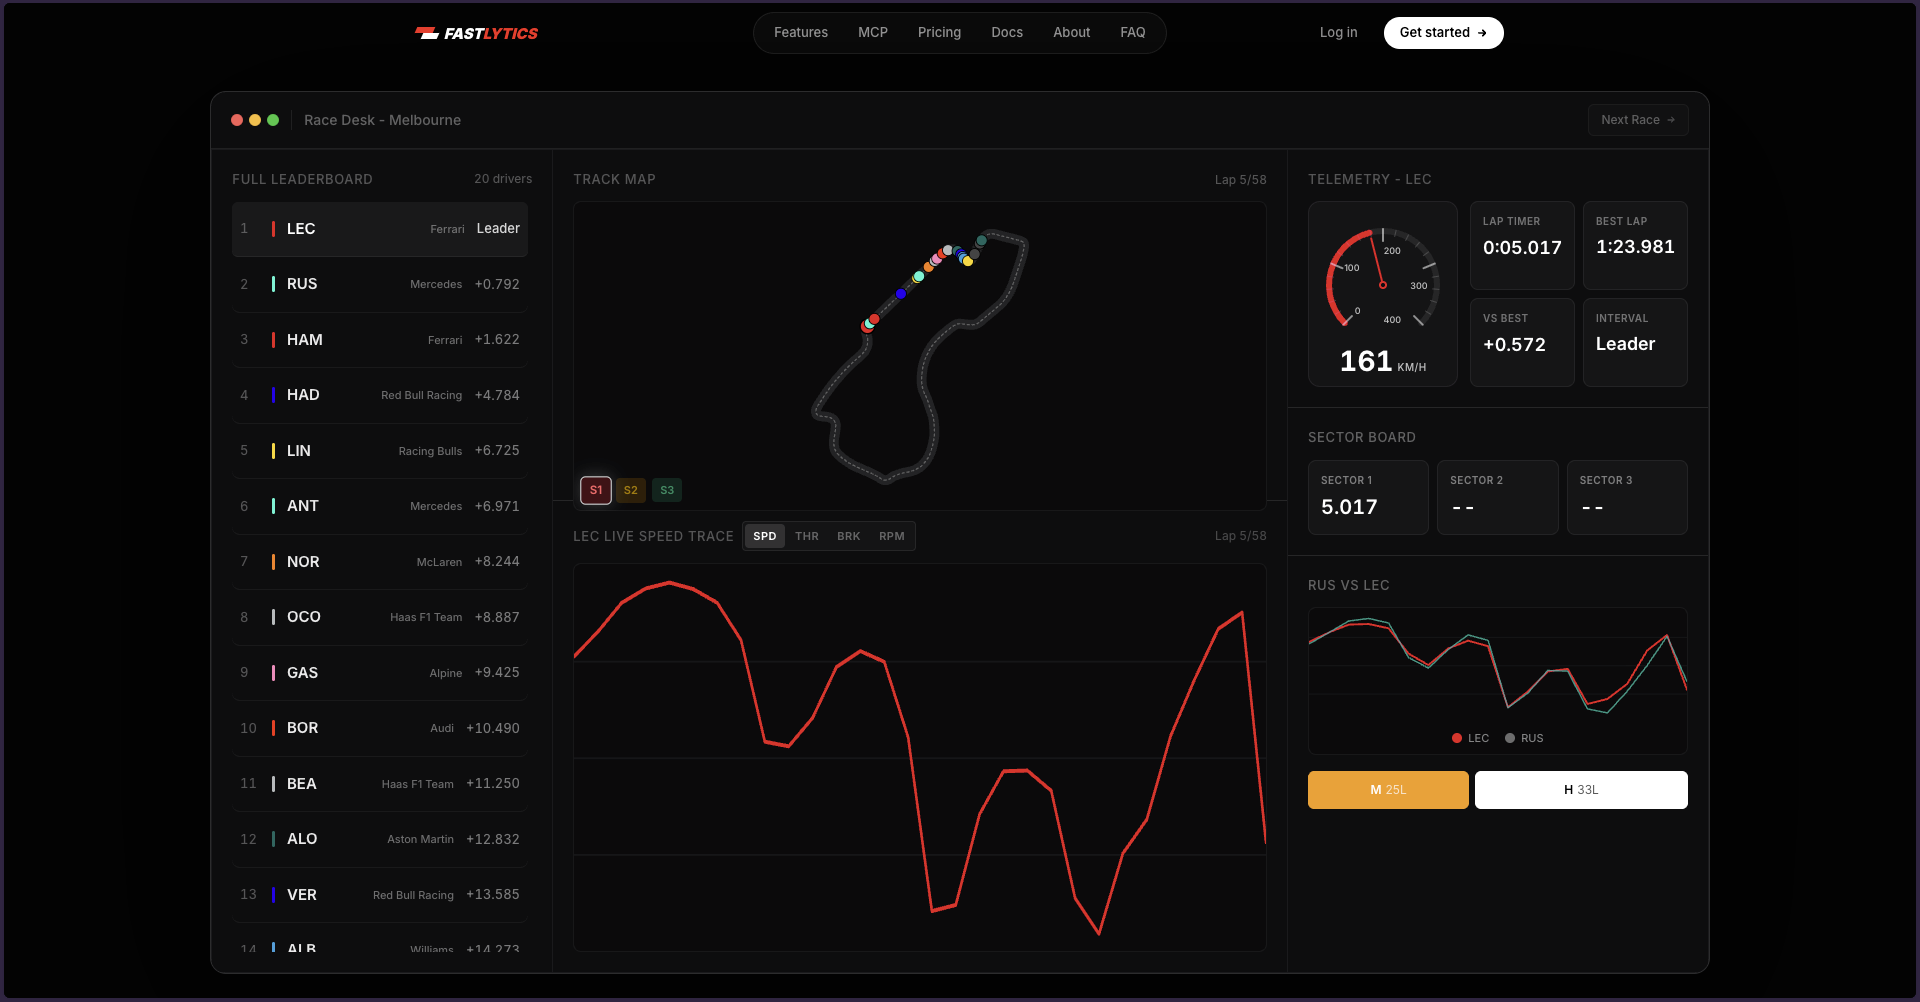The width and height of the screenshot is (1920, 1002).
Task: Open the Features nav item
Action: (x=801, y=32)
